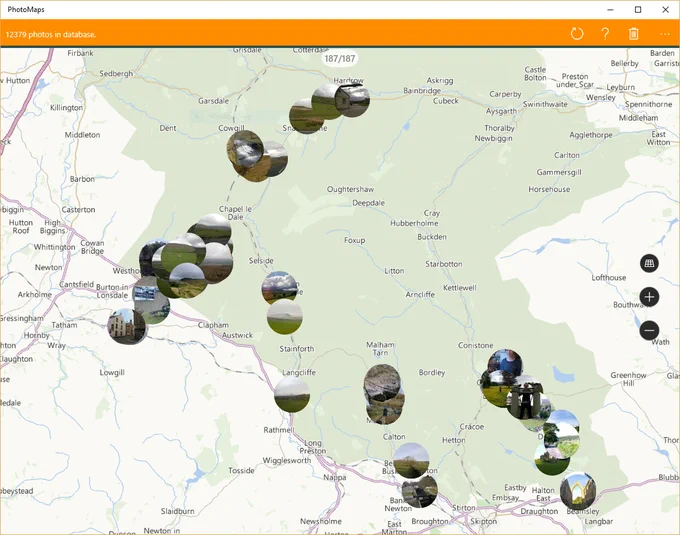The height and width of the screenshot is (535, 680).
Task: Click the Leyburn map label
Action: tap(621, 87)
